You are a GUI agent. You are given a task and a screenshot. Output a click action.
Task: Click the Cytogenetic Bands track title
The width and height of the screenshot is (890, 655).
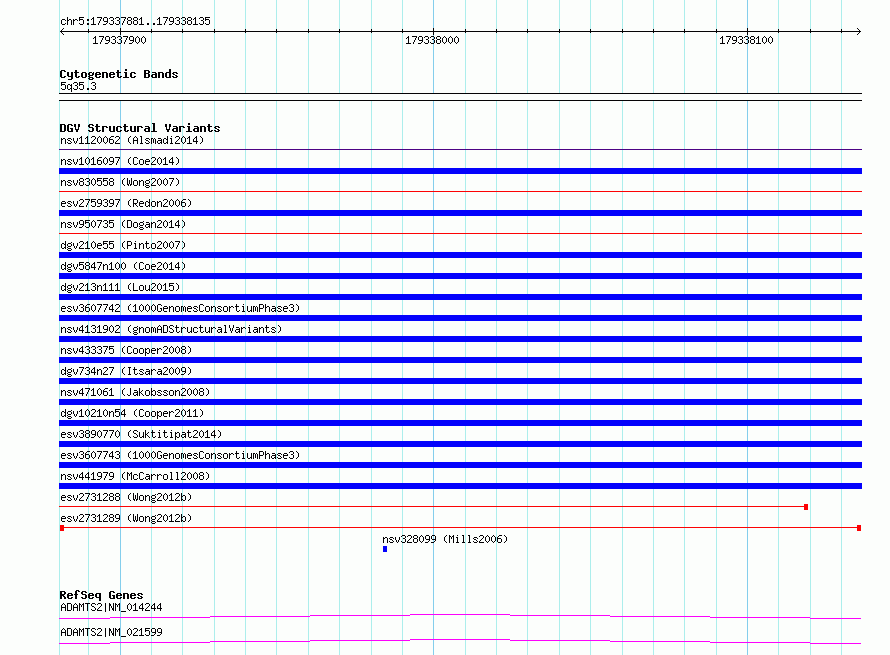click(119, 74)
